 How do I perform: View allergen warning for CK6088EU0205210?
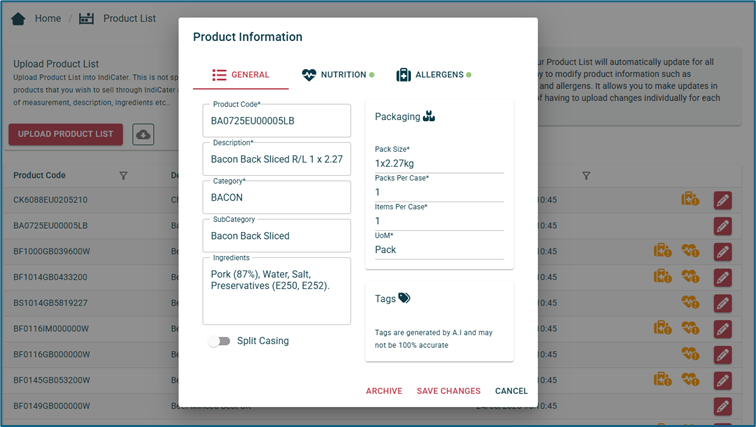[690, 199]
